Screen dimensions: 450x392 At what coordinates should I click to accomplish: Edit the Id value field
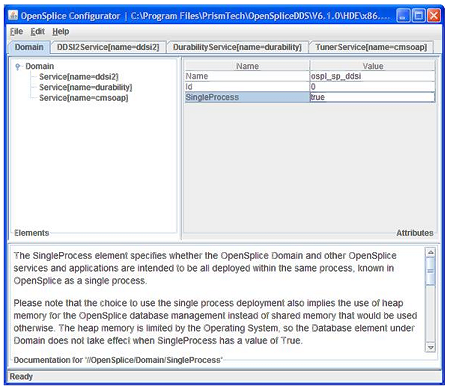click(372, 87)
